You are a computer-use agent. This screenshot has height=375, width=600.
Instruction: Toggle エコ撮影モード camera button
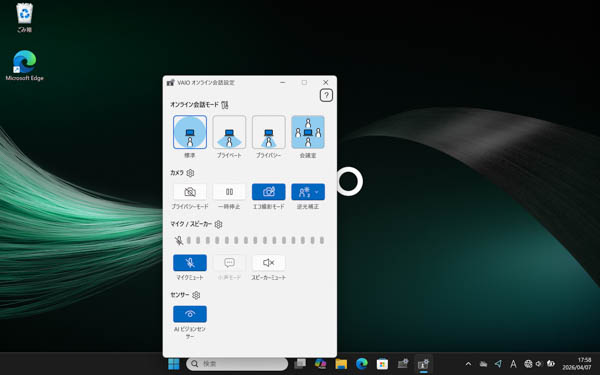pos(269,192)
